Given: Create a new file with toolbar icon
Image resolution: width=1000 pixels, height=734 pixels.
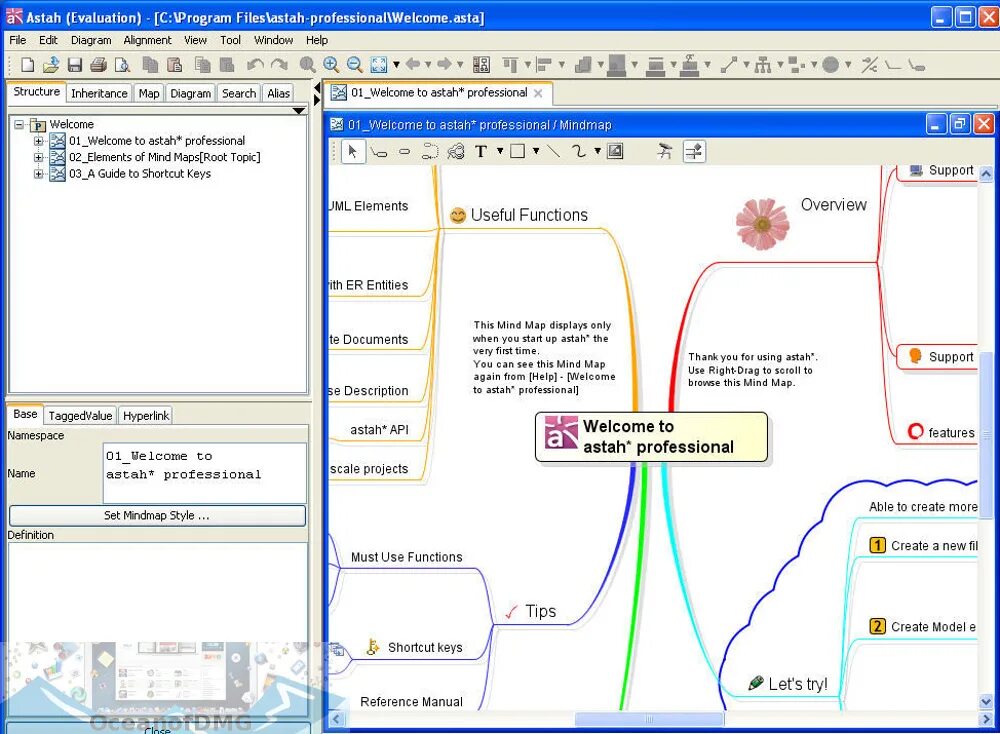Looking at the screenshot, I should [x=27, y=64].
